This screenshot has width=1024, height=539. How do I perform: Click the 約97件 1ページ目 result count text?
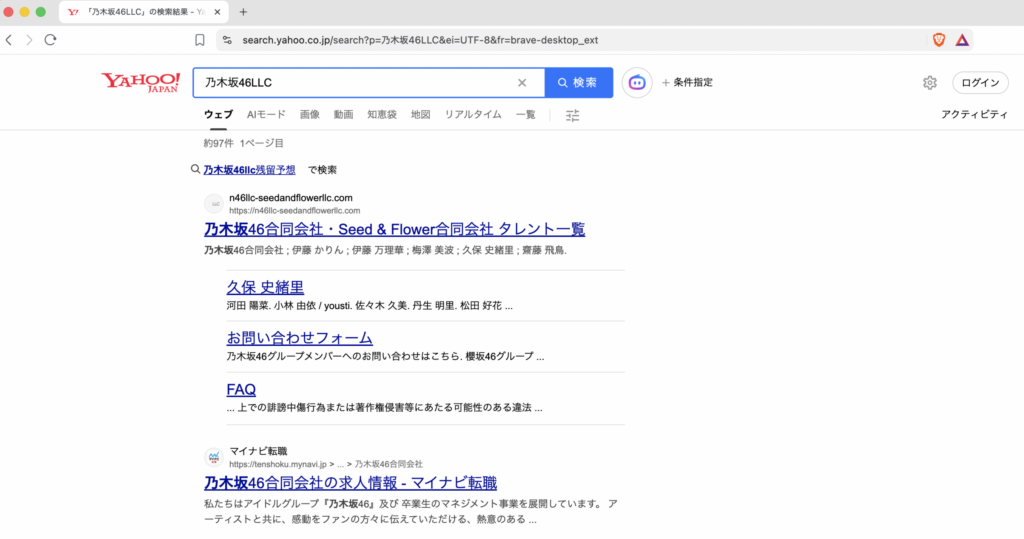(x=244, y=143)
